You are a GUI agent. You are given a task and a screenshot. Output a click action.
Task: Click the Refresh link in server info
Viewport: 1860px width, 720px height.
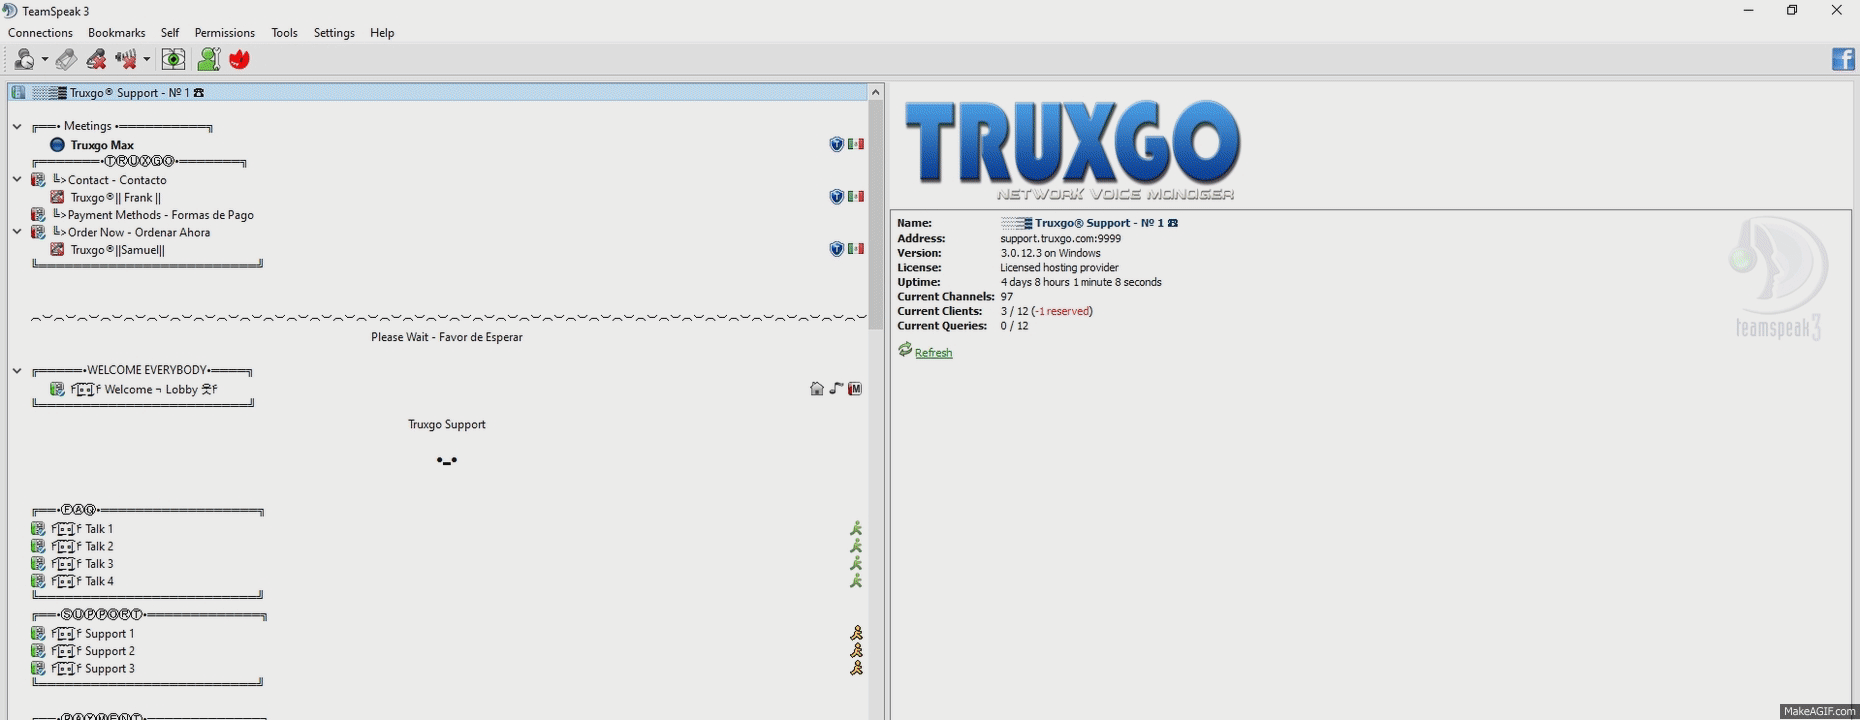(x=933, y=353)
